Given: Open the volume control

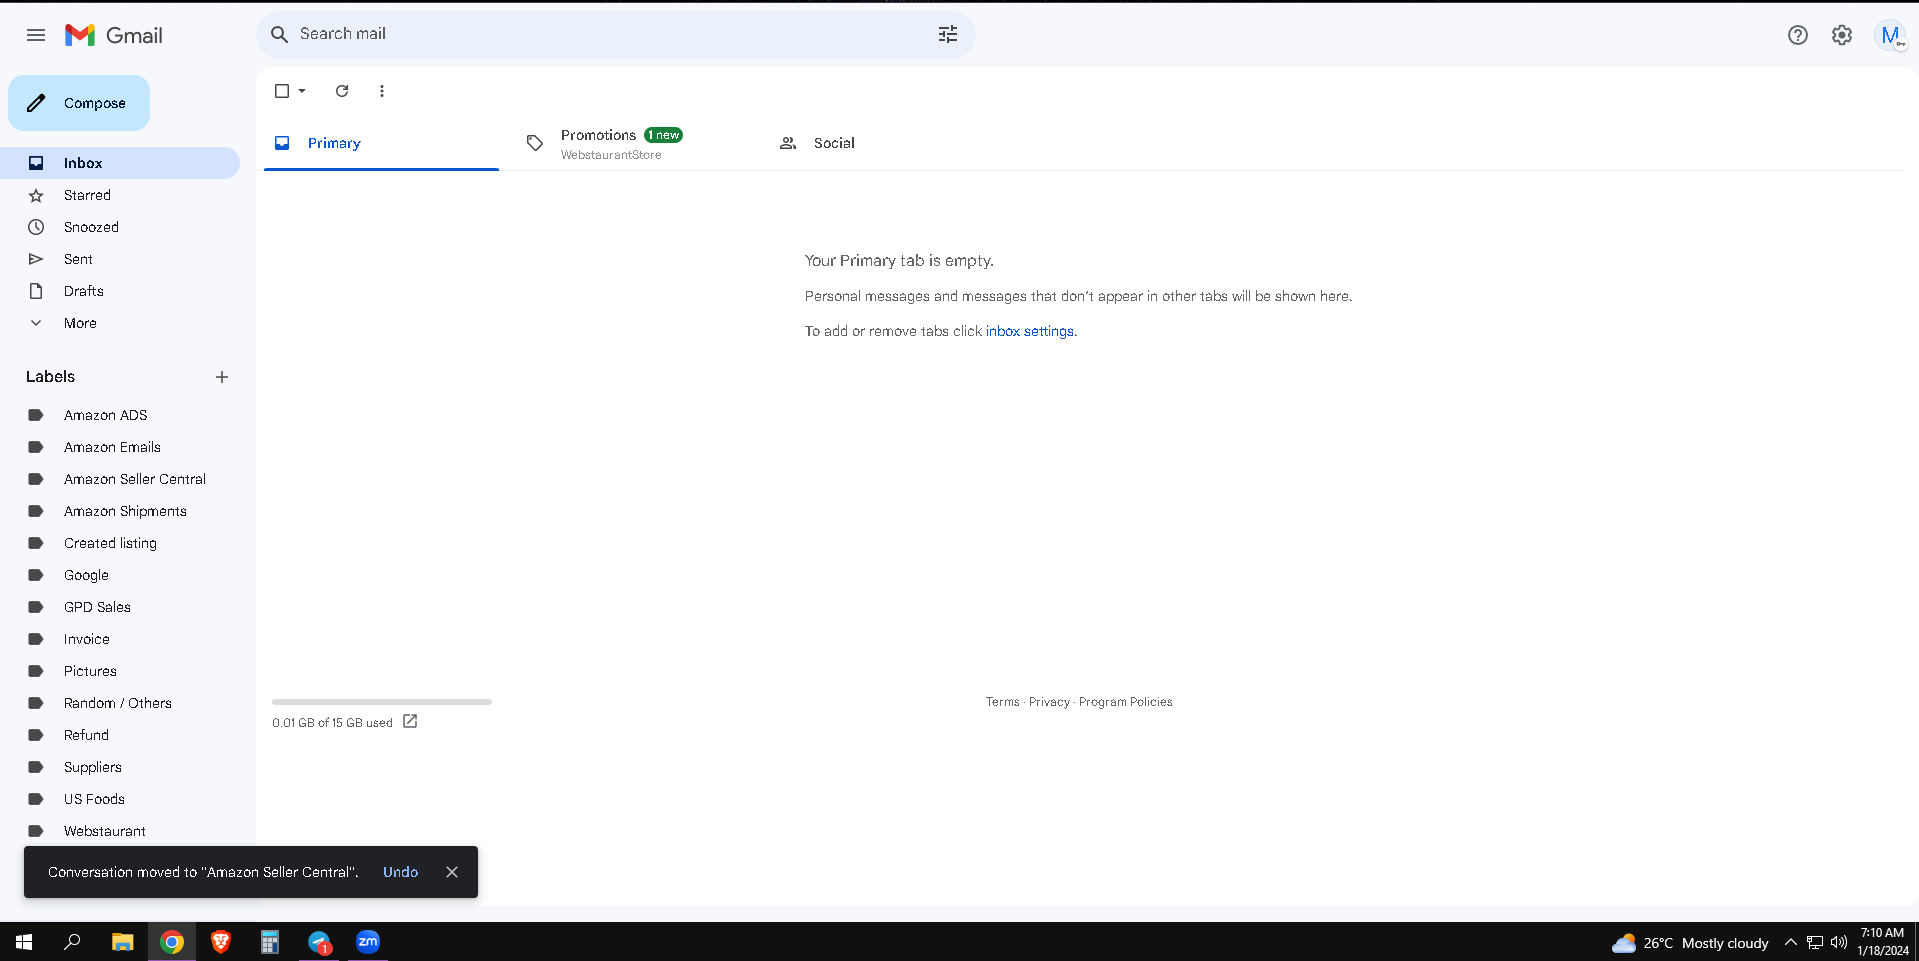Looking at the screenshot, I should click(1838, 942).
